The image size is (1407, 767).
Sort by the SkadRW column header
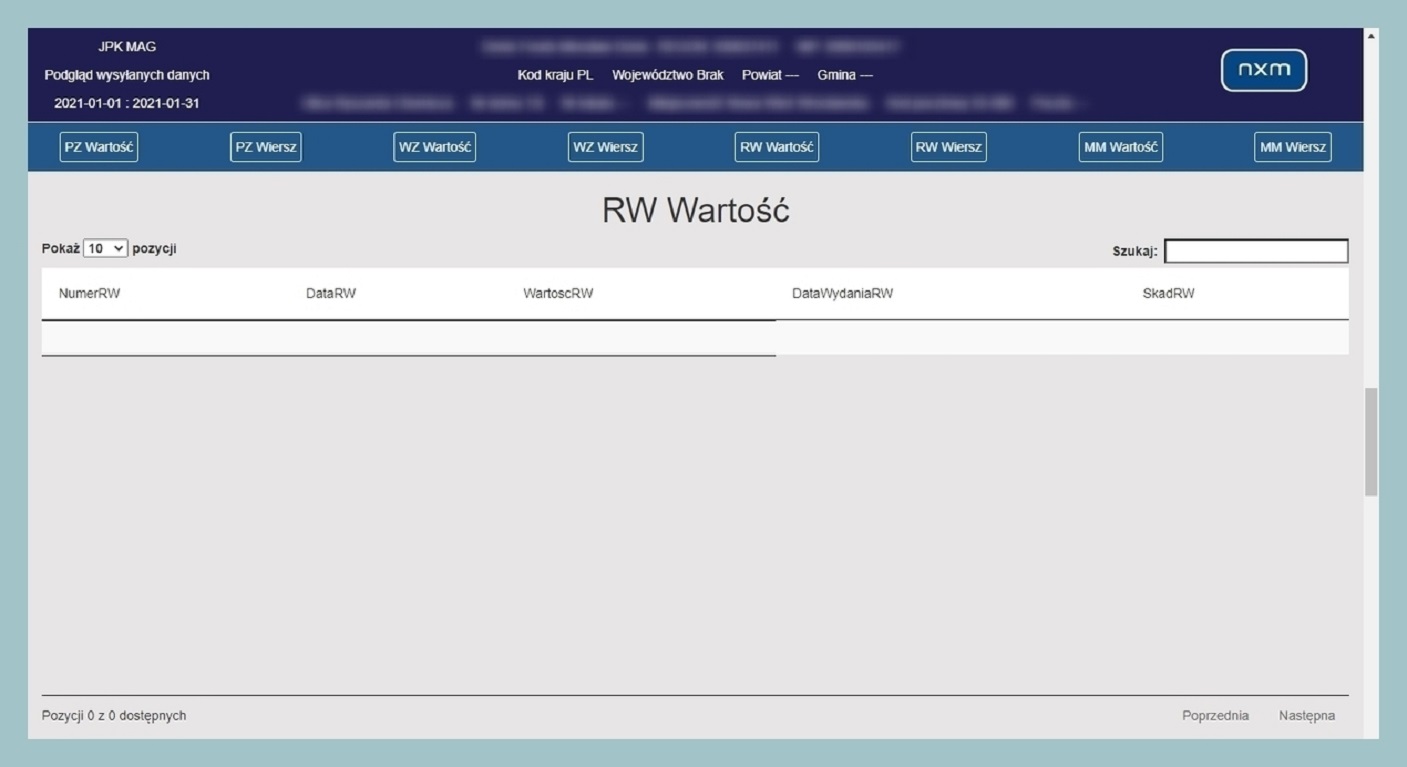point(1168,294)
